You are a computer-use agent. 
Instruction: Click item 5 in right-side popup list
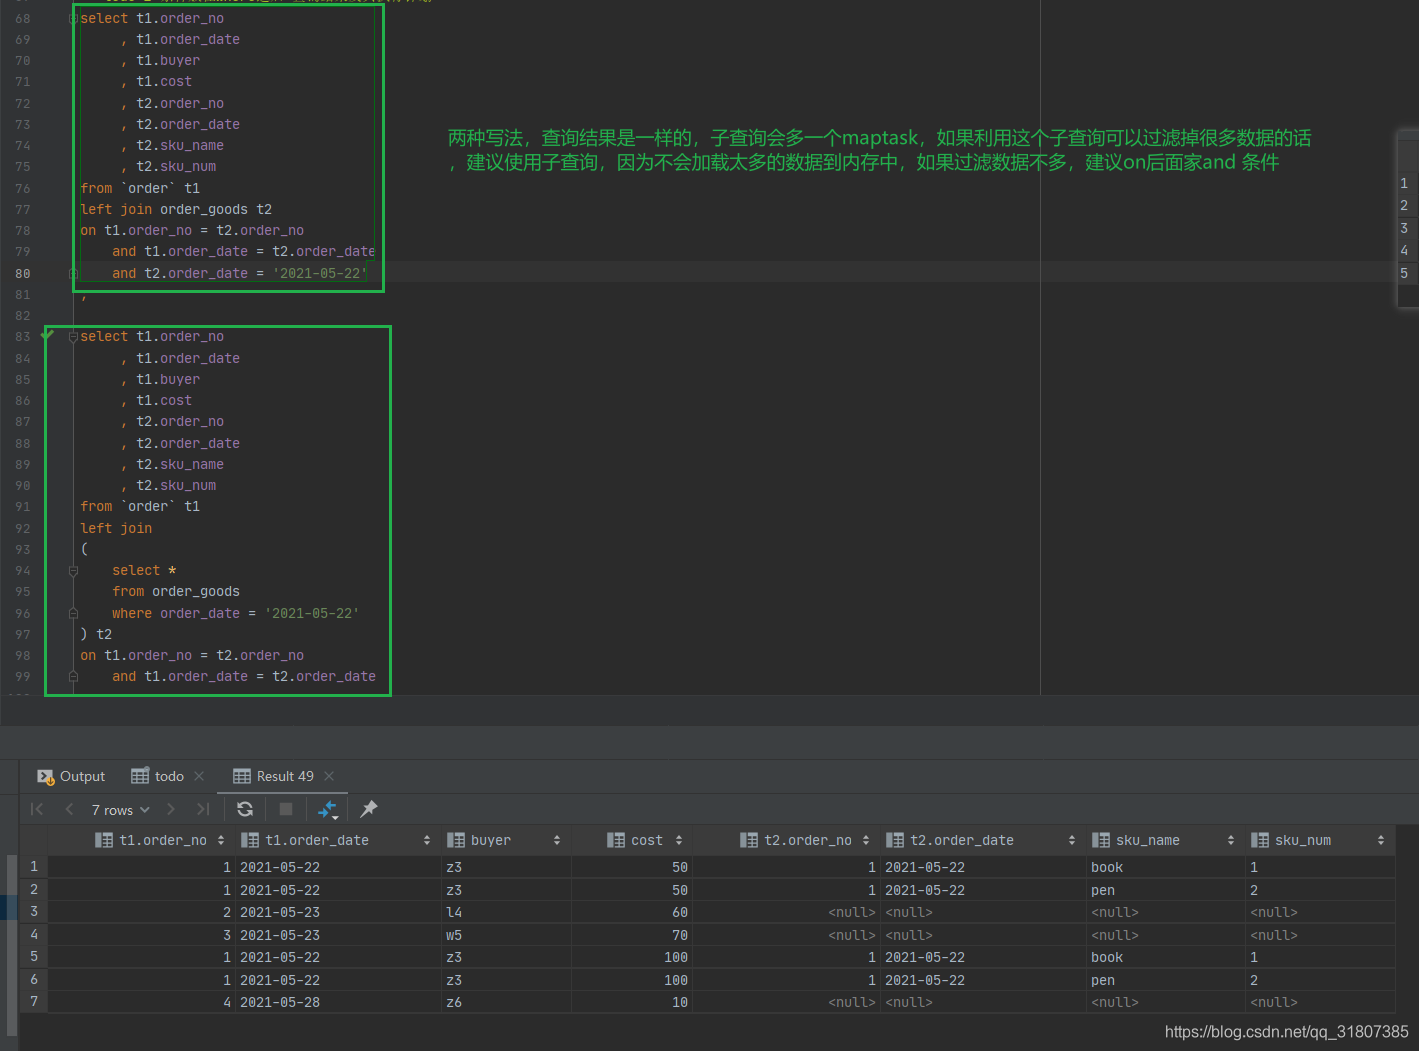point(1404,273)
